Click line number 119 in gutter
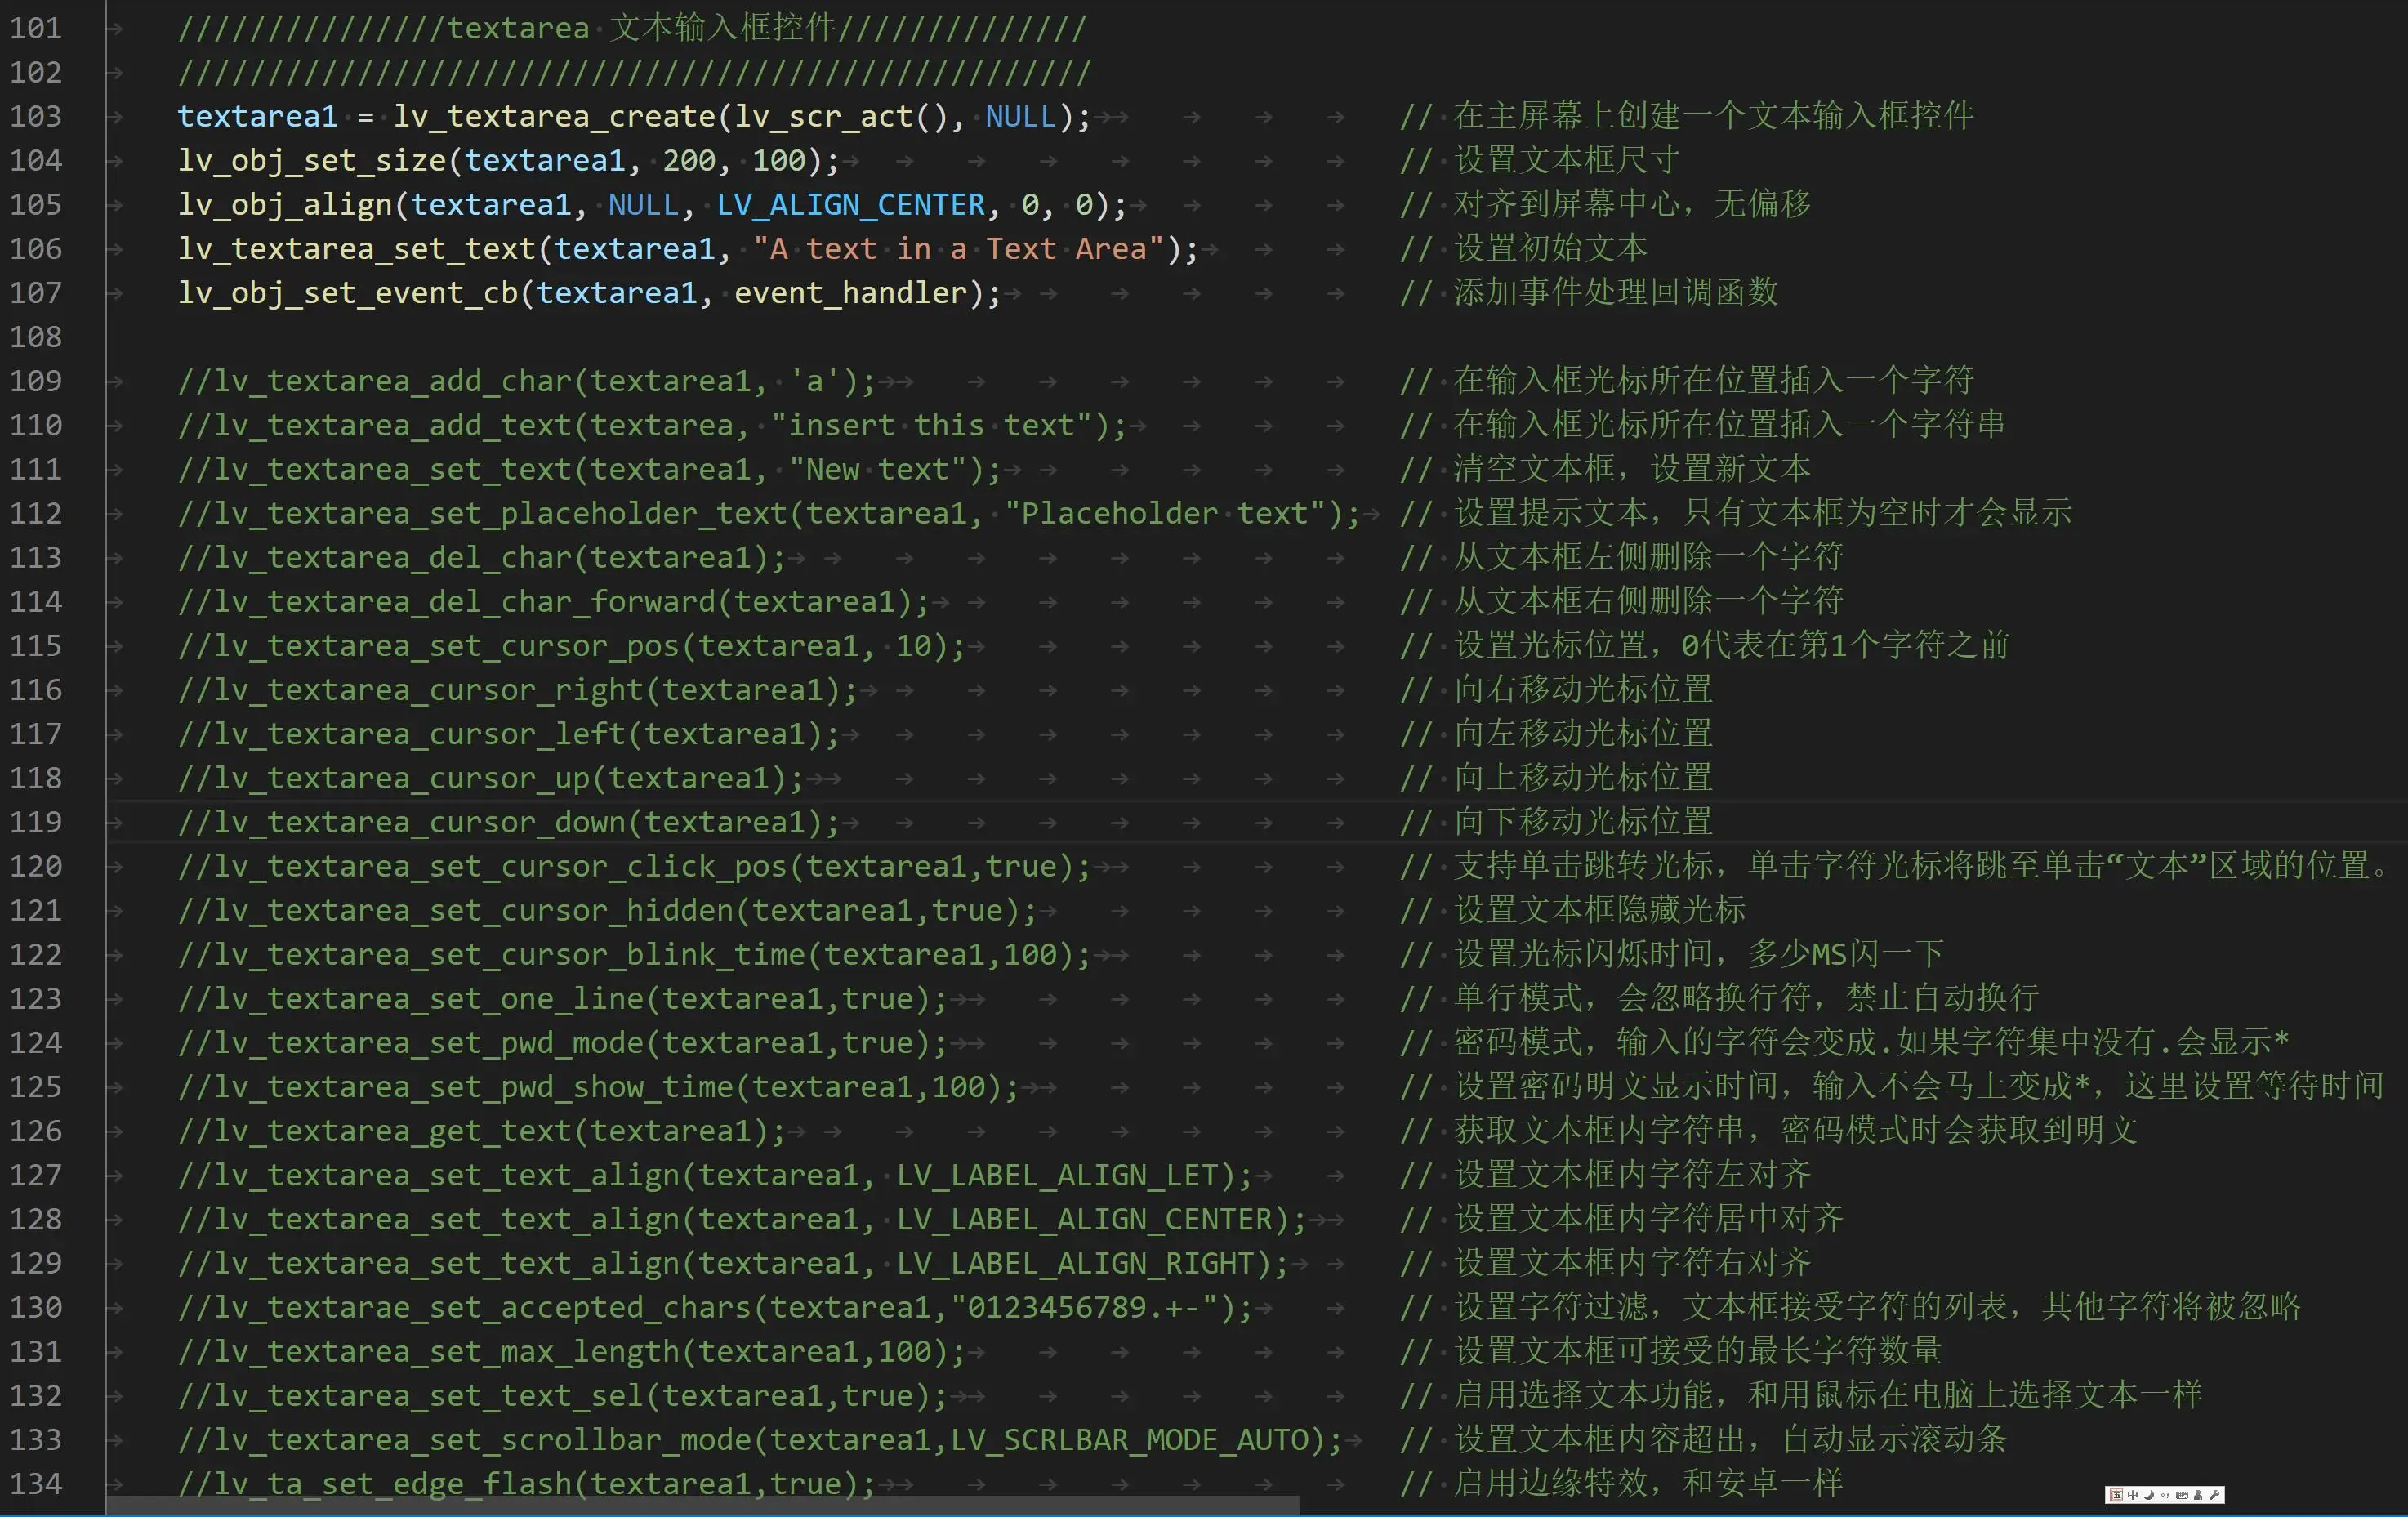Viewport: 2408px width, 1517px height. tap(36, 822)
